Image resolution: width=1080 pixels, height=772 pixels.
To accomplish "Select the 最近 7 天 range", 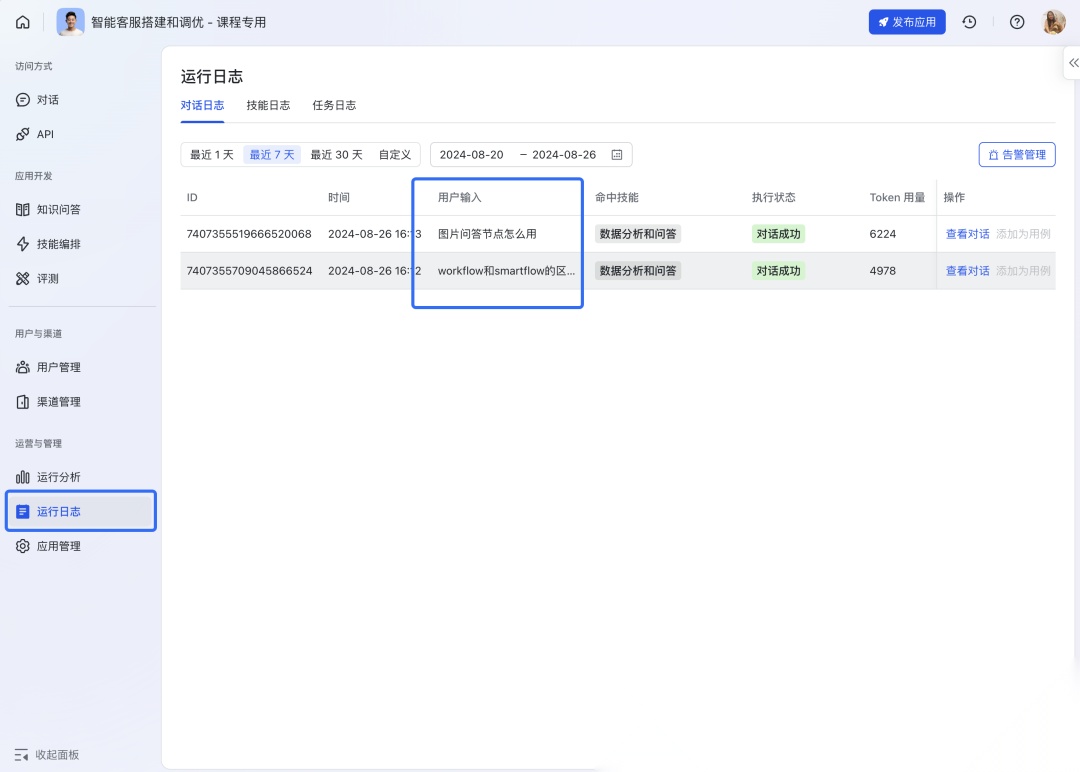I will click(x=271, y=154).
